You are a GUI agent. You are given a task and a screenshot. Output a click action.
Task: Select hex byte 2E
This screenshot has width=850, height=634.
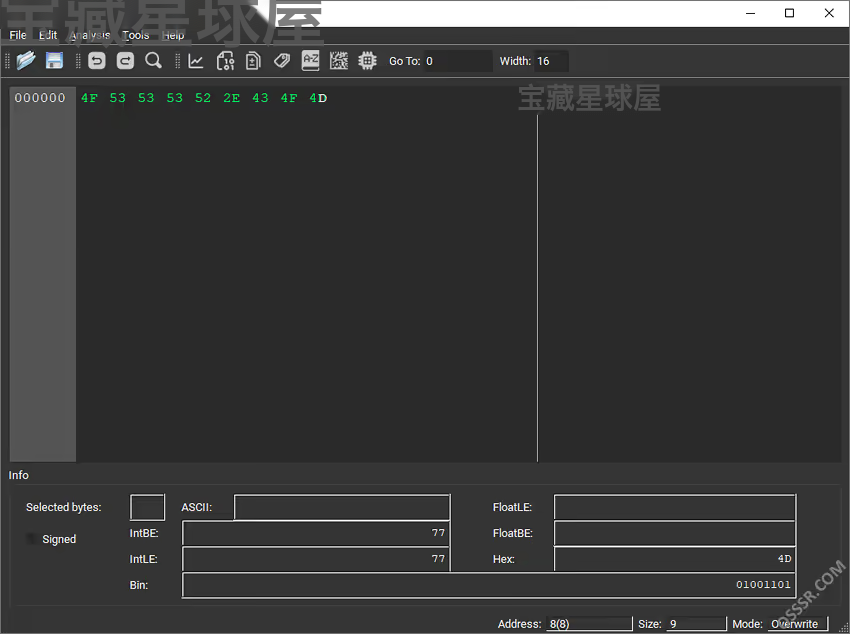(231, 98)
